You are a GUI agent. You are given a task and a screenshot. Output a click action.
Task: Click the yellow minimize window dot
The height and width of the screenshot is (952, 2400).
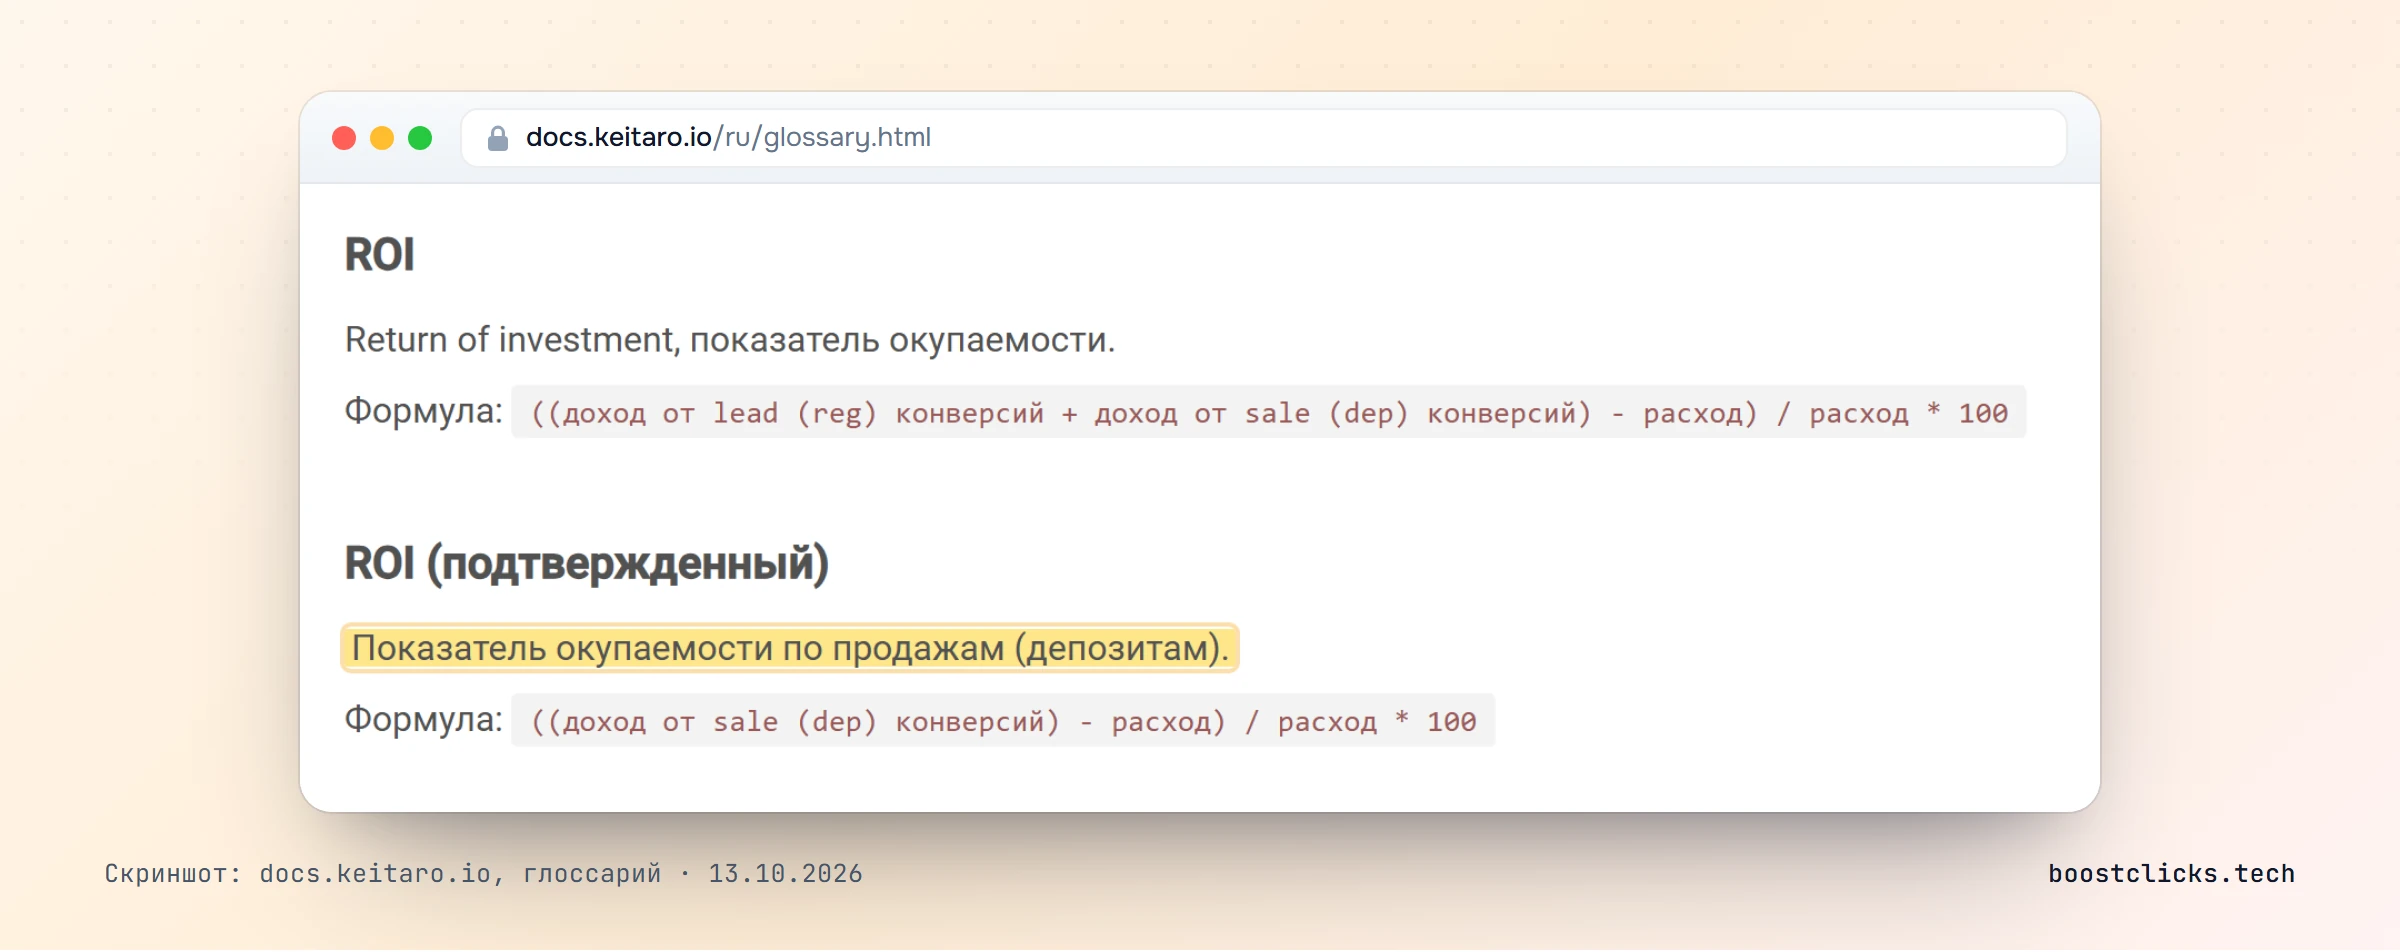382,138
